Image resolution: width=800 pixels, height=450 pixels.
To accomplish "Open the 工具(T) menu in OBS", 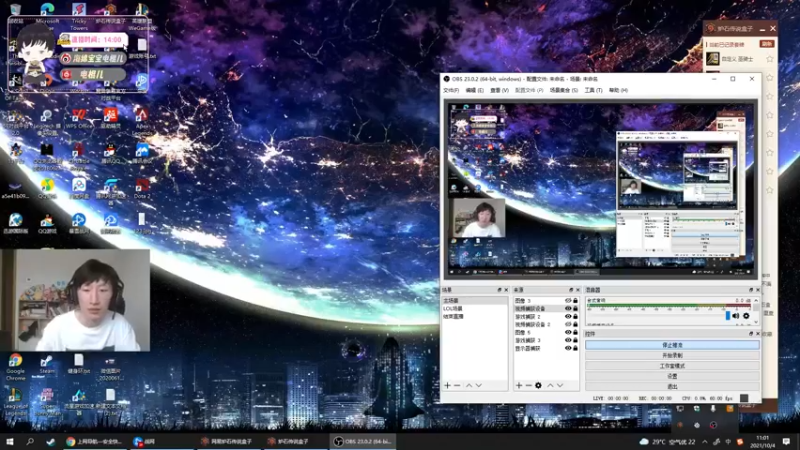I will [593, 90].
